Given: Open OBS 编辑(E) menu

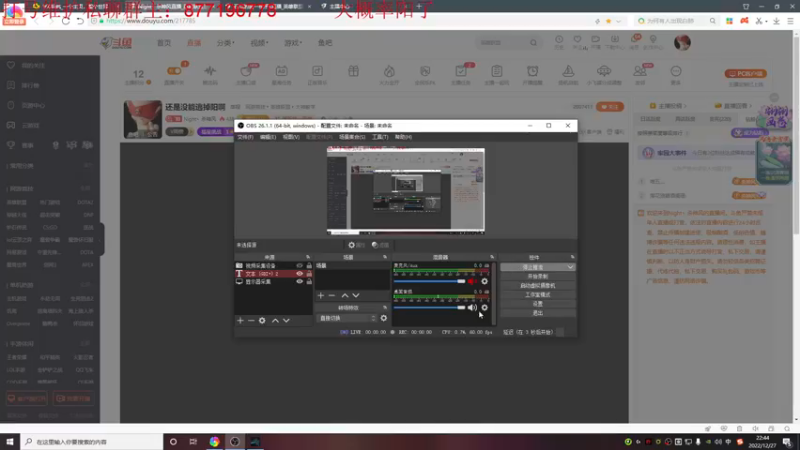Looking at the screenshot, I should coord(268,137).
